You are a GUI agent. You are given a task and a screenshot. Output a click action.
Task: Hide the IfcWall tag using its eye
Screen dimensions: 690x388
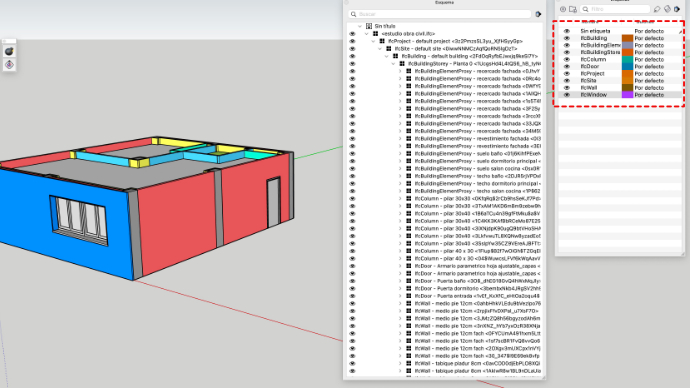point(566,88)
